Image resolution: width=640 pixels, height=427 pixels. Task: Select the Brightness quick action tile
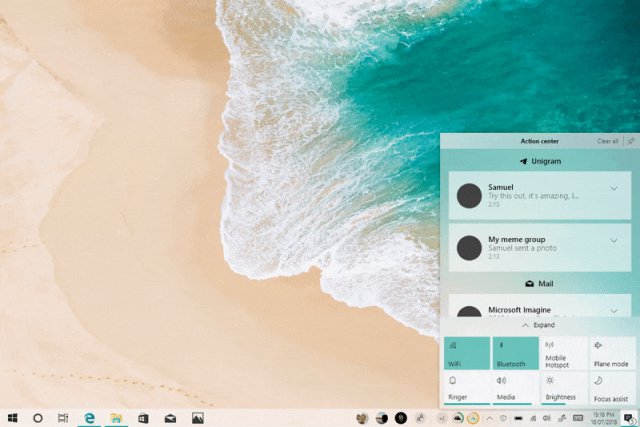pyautogui.click(x=564, y=388)
